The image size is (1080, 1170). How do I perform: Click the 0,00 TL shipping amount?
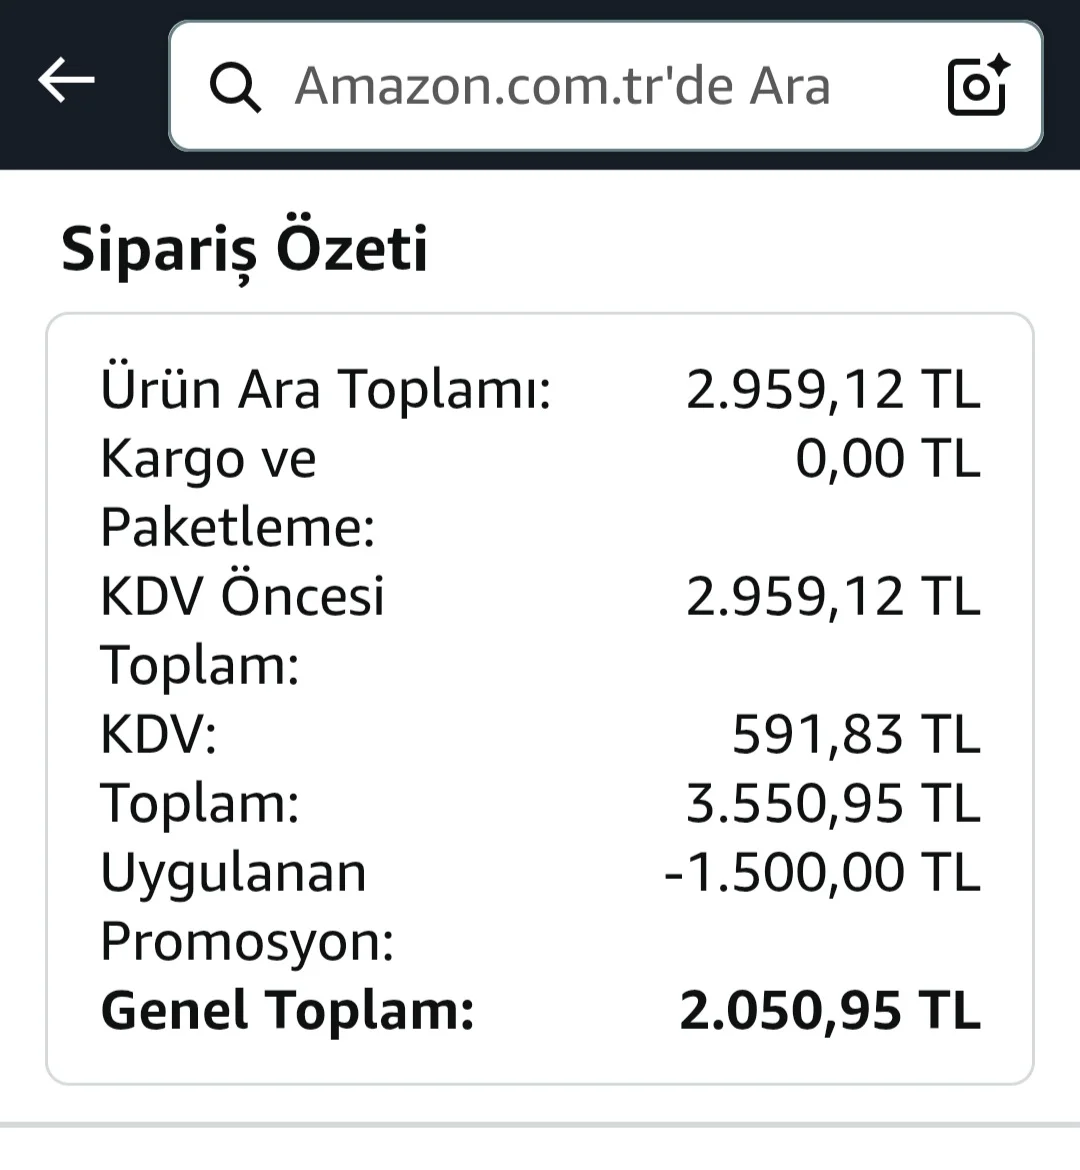[887, 459]
